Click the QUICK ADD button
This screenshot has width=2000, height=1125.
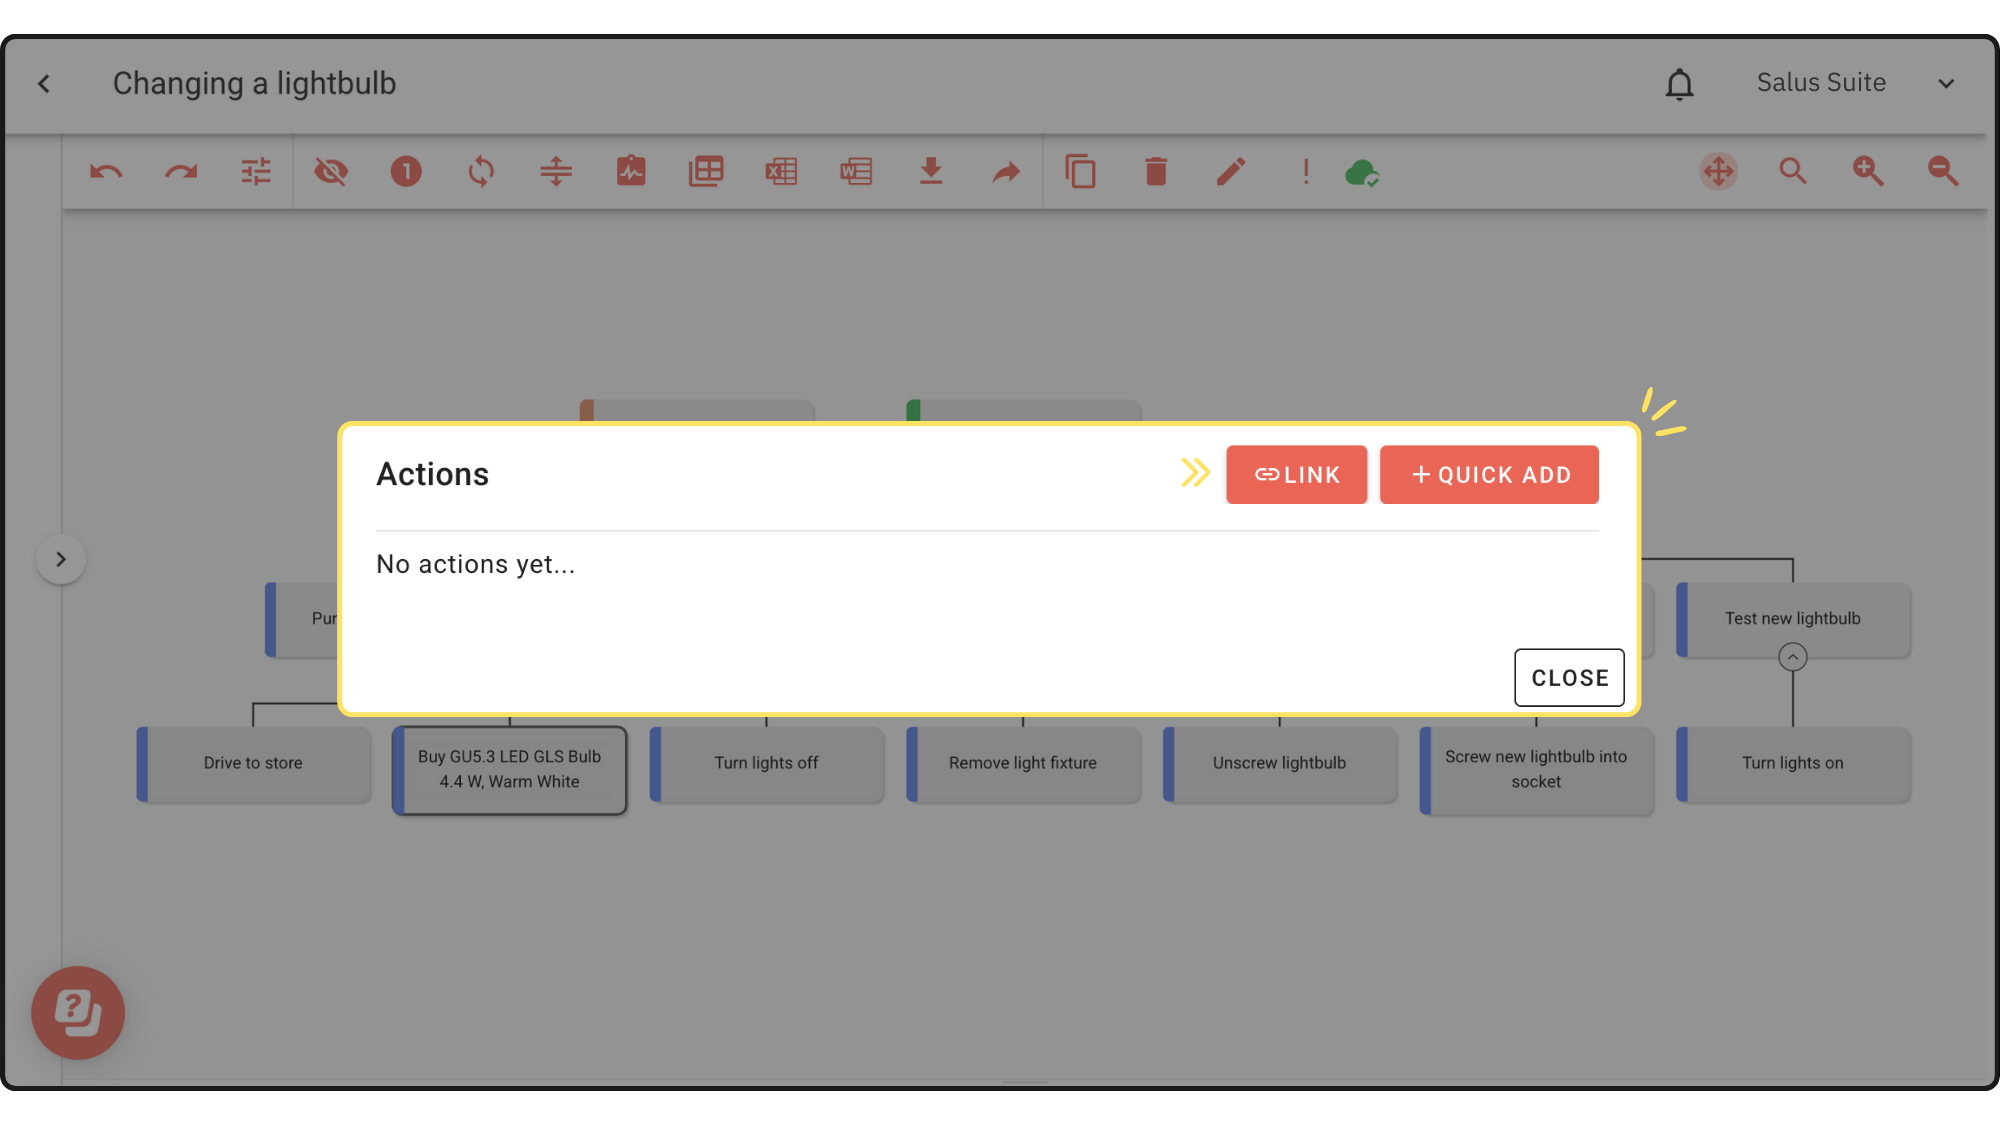click(x=1489, y=475)
